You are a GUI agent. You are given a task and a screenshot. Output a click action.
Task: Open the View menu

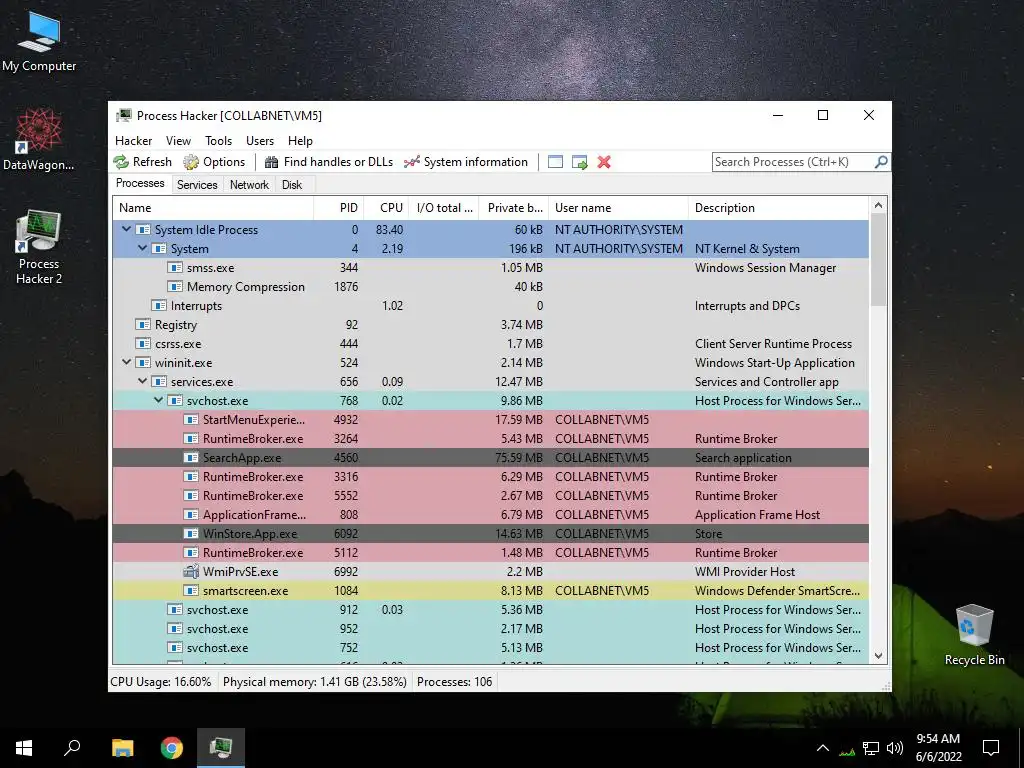178,140
